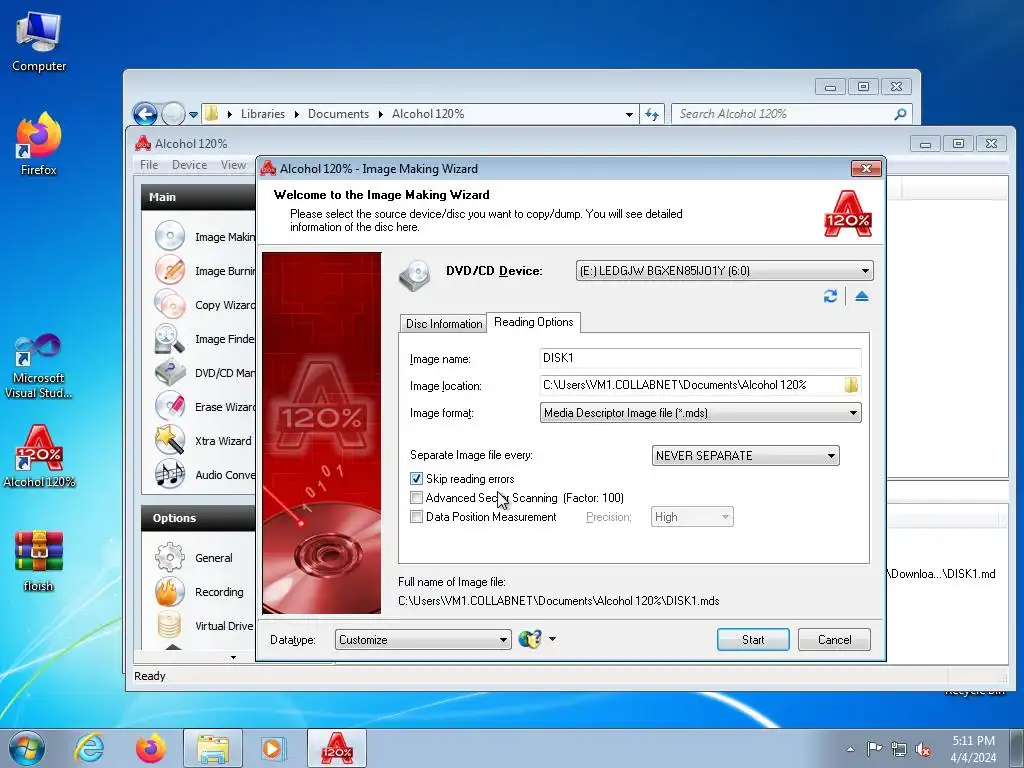
Task: Open Firefox desktop shortcut
Action: click(39, 144)
